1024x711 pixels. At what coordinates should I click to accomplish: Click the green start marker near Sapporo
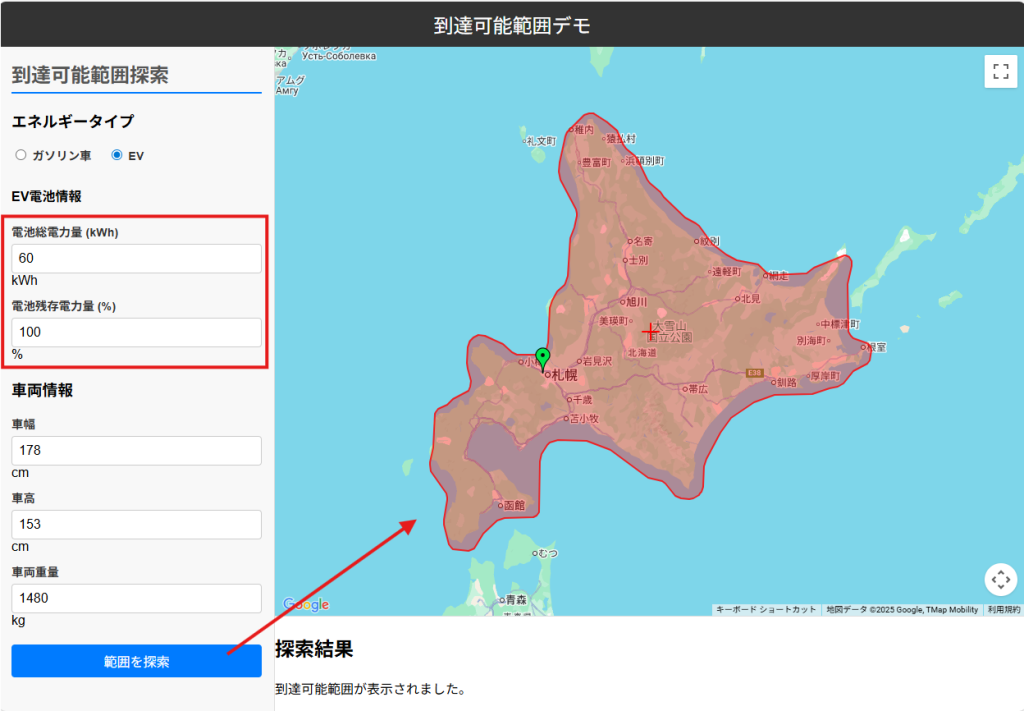(543, 359)
